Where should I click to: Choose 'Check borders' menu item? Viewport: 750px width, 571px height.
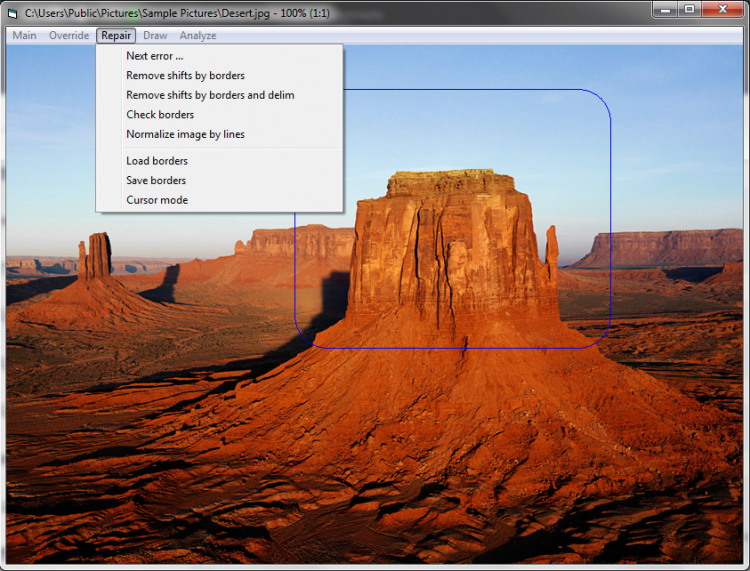[220, 115]
